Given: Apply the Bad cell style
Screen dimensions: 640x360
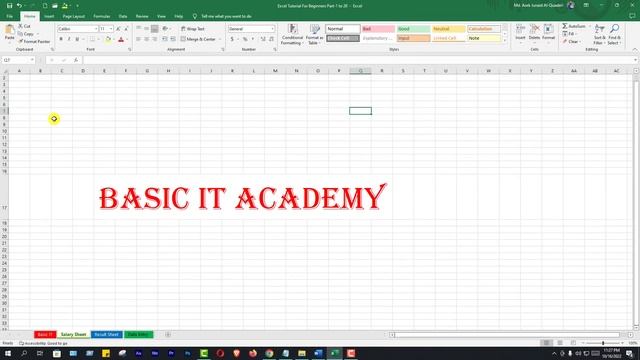Looking at the screenshot, I should (x=378, y=29).
